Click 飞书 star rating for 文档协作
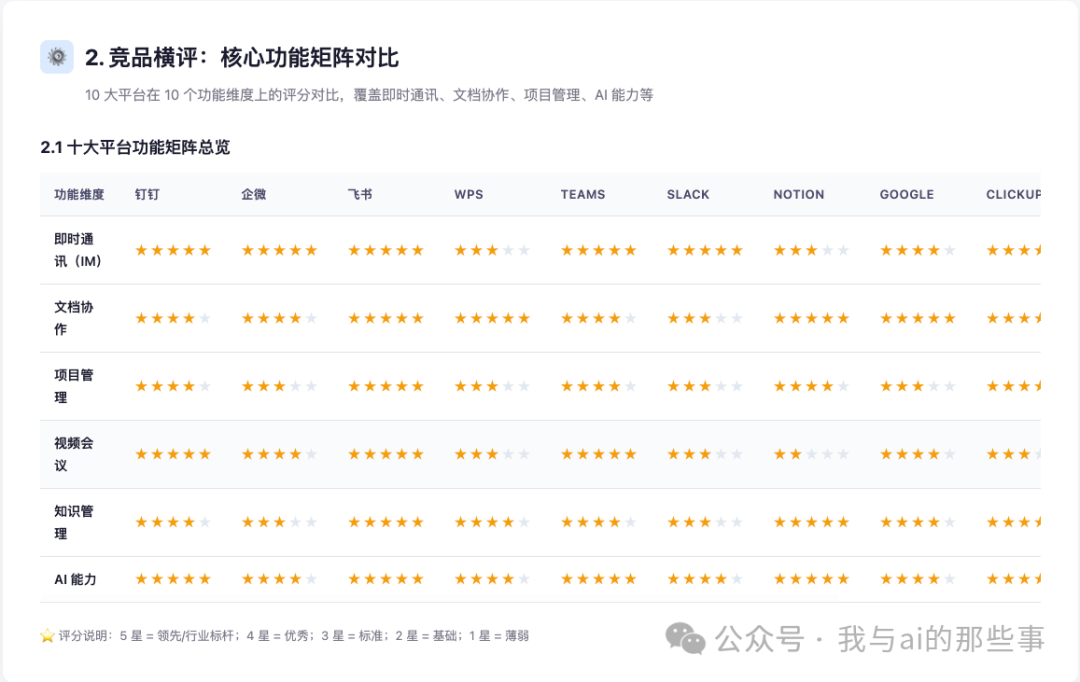The image size is (1080, 682). tap(386, 318)
